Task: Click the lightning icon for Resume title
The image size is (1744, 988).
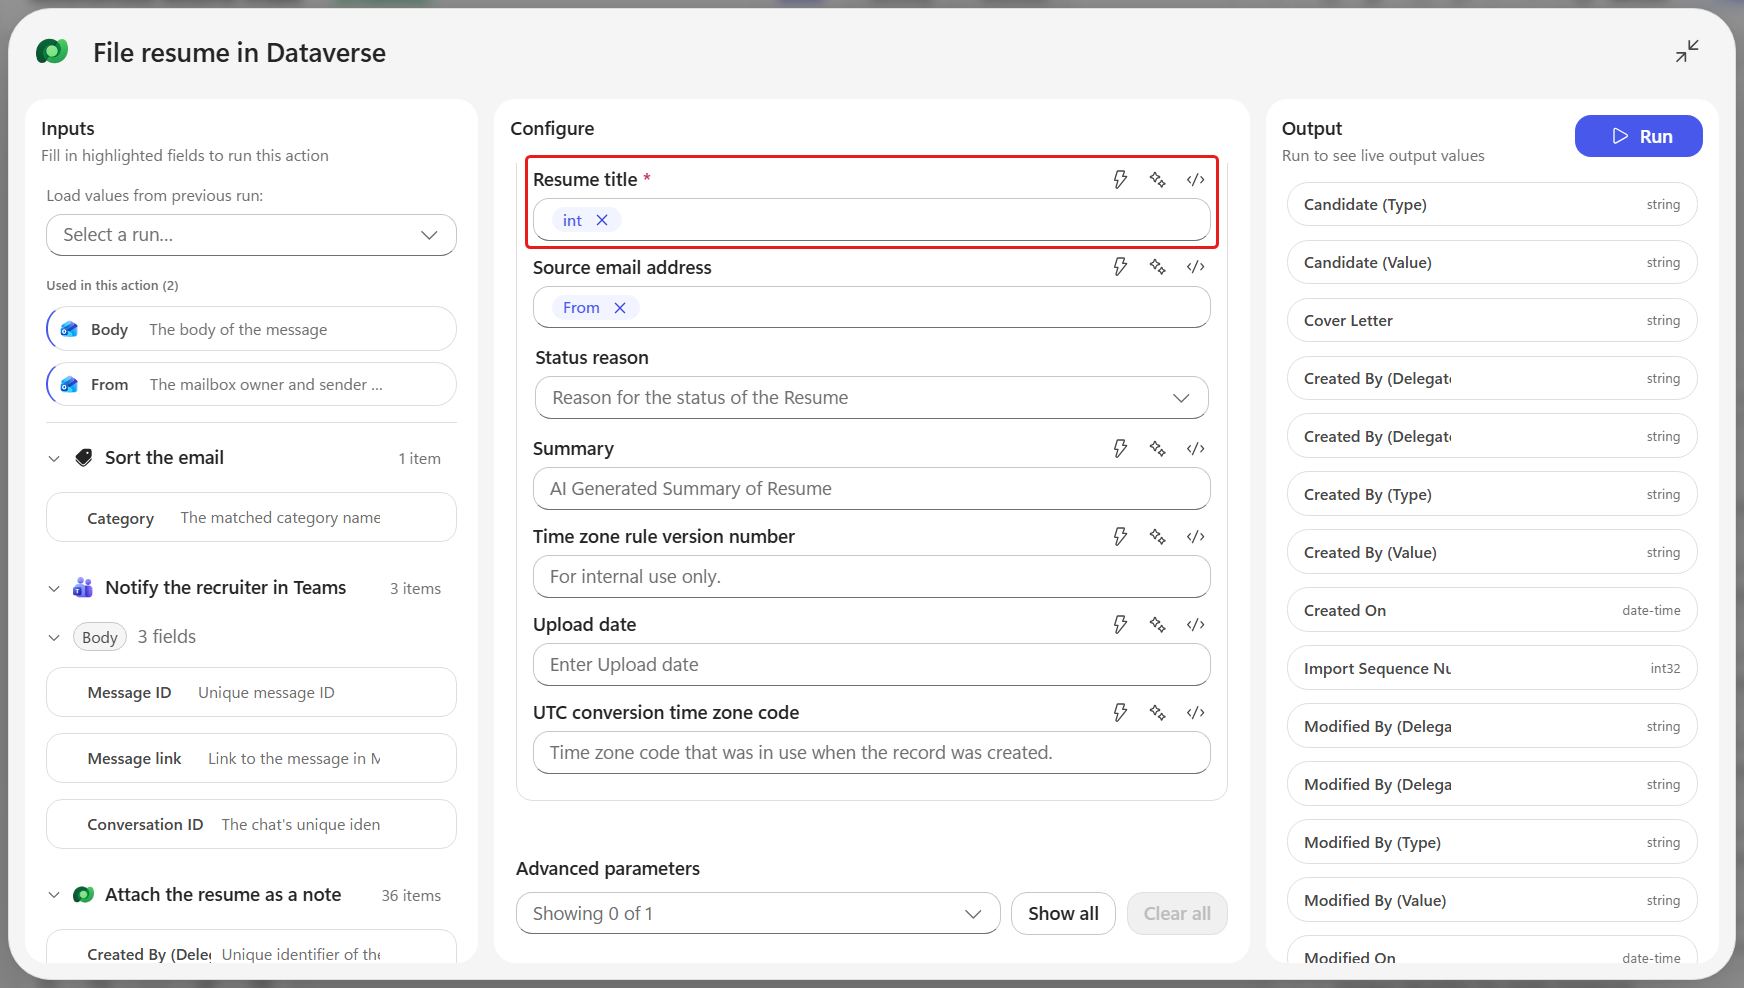Action: [x=1120, y=179]
